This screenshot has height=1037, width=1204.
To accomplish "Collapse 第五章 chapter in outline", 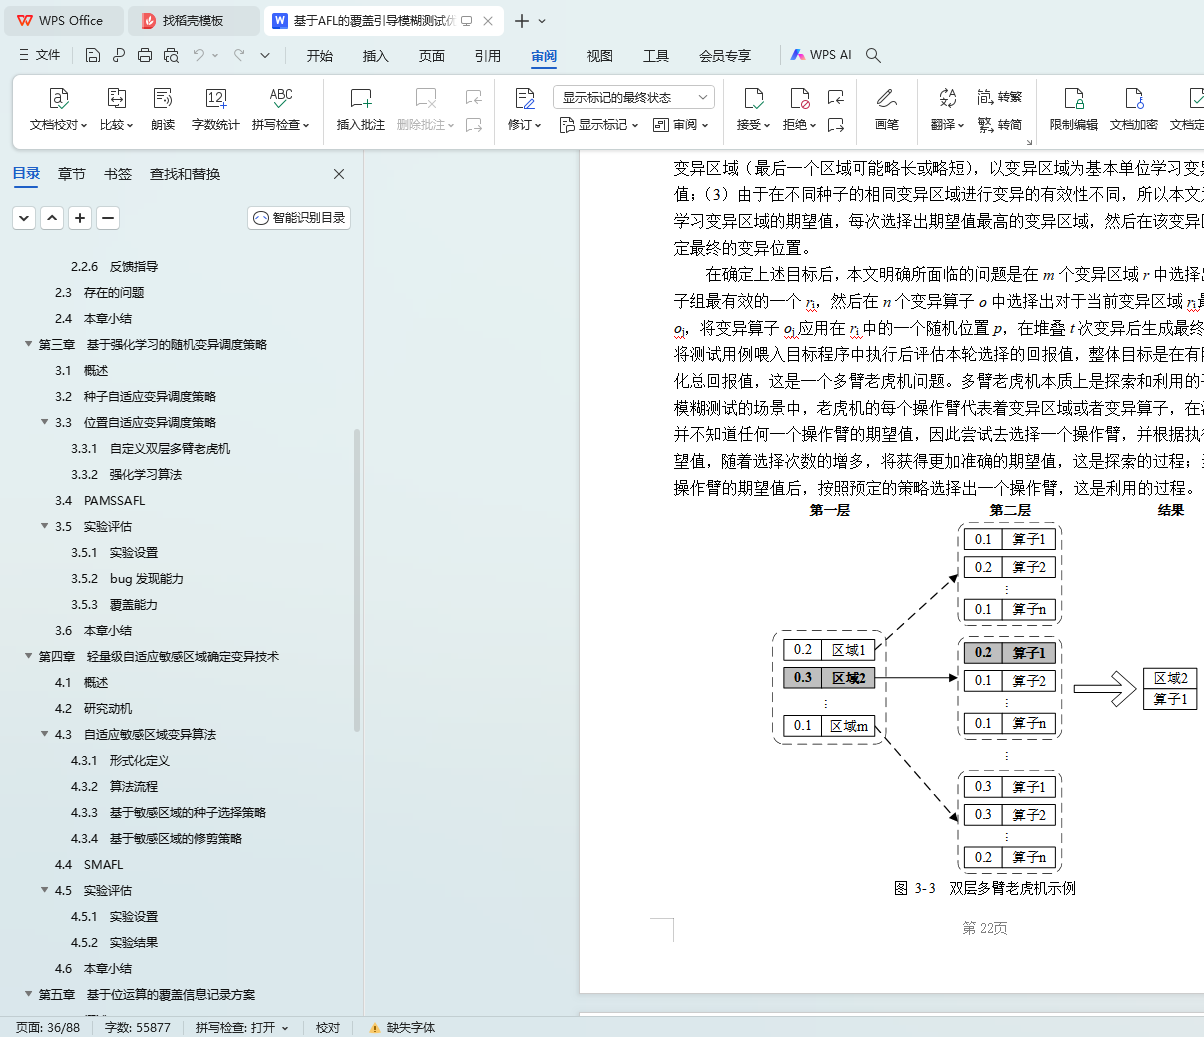I will (x=28, y=994).
